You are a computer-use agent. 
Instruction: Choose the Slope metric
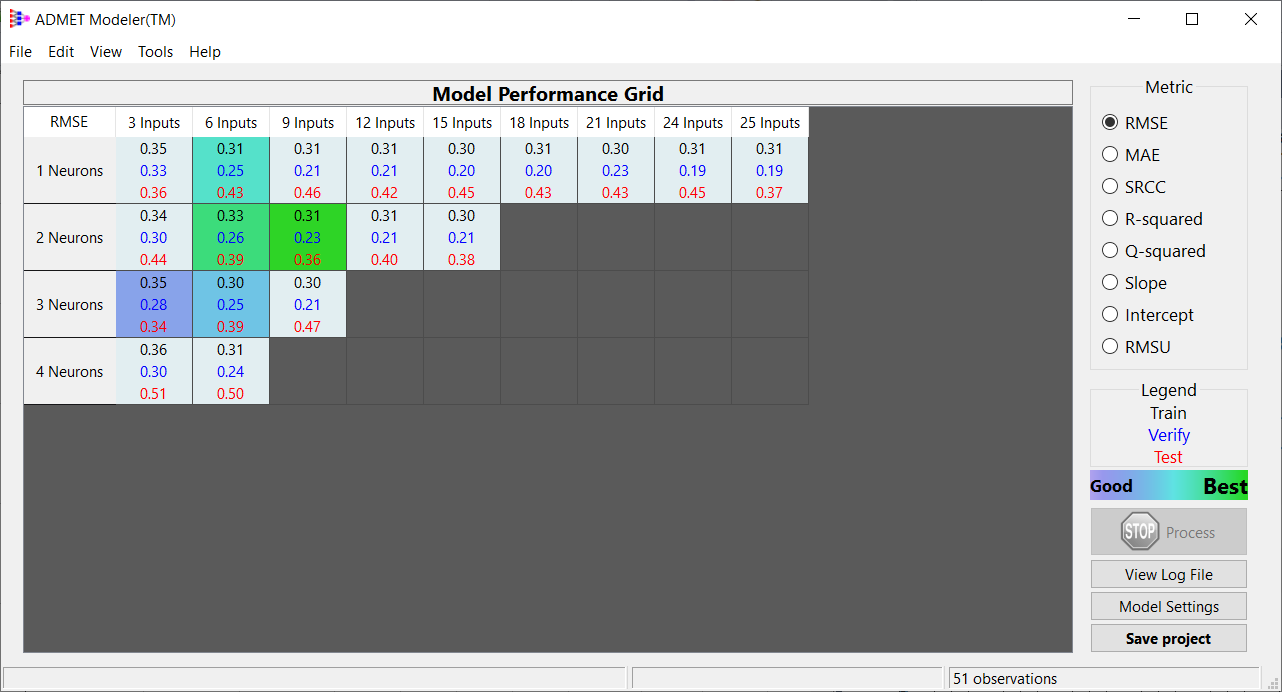tap(1110, 283)
